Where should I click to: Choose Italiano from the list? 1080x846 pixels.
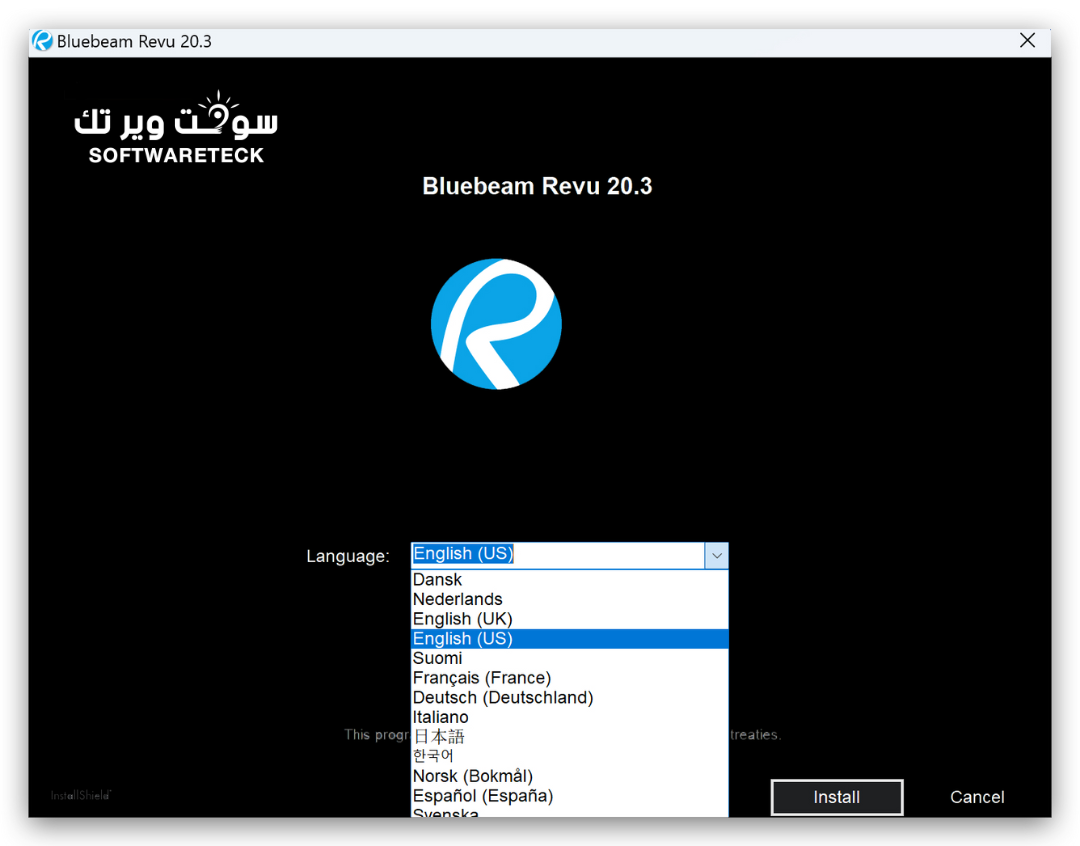441,717
